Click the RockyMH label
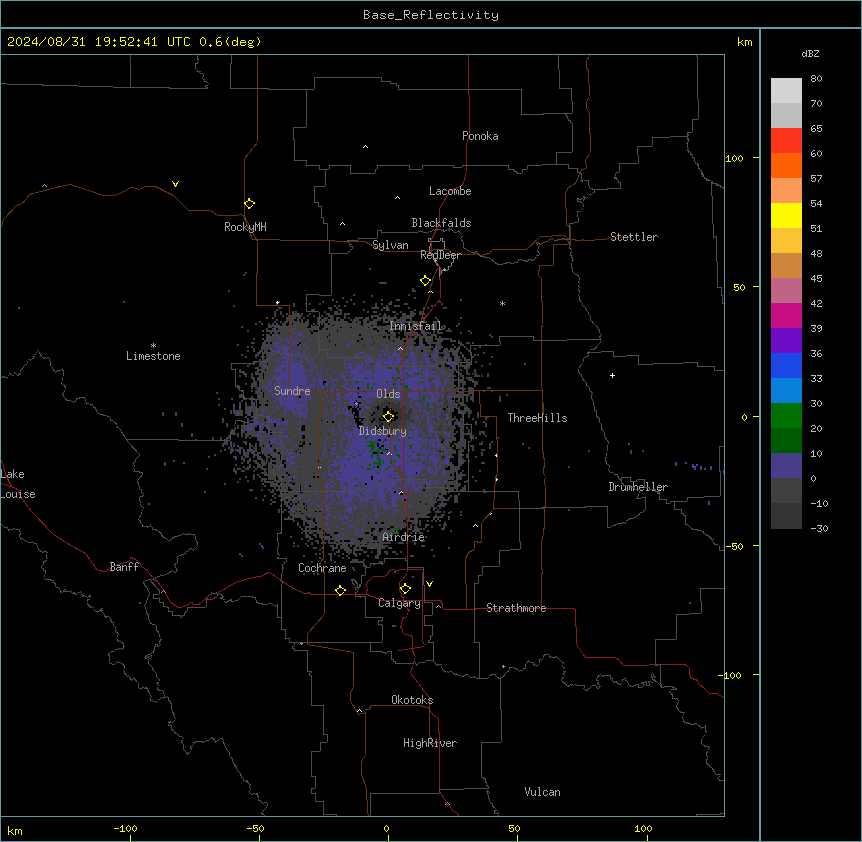Screen dimensions: 862x842 [x=245, y=227]
